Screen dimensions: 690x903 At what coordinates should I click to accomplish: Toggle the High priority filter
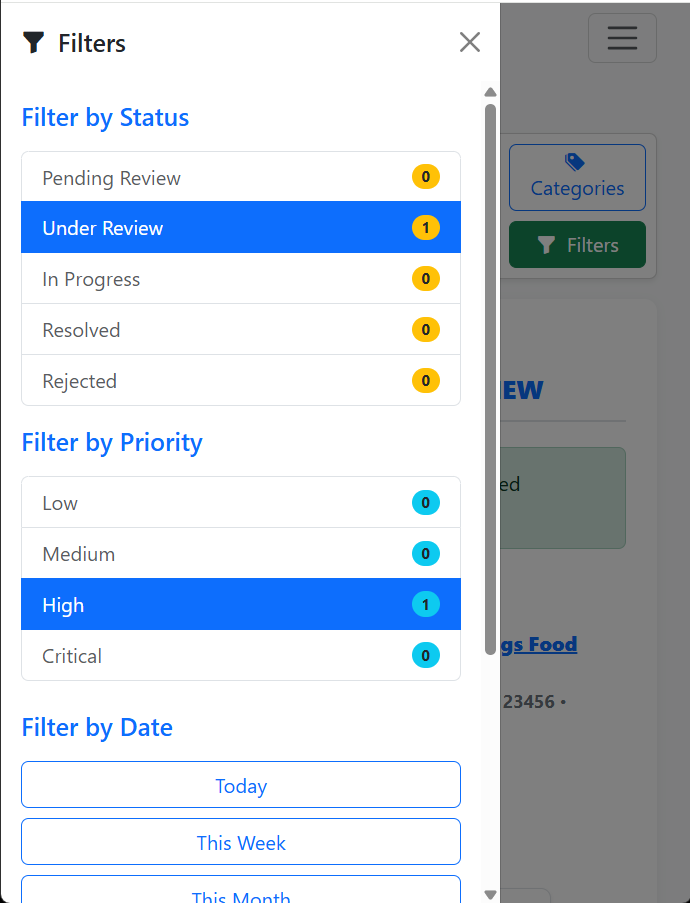[240, 605]
